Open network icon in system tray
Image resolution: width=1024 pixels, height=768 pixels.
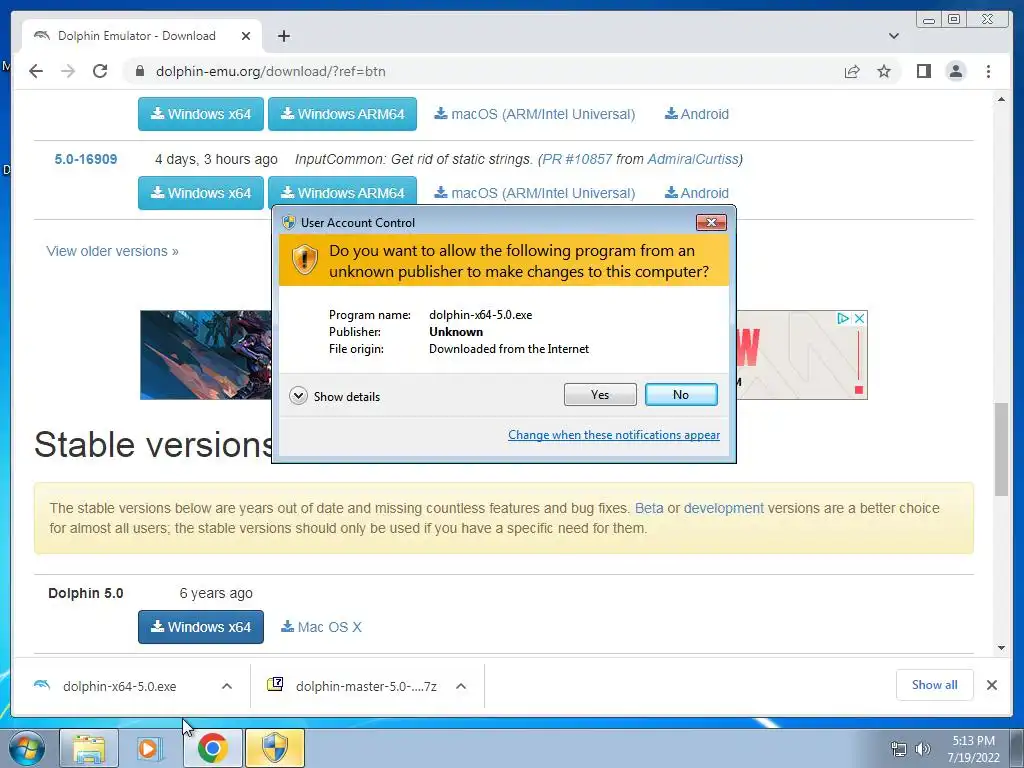pos(899,749)
